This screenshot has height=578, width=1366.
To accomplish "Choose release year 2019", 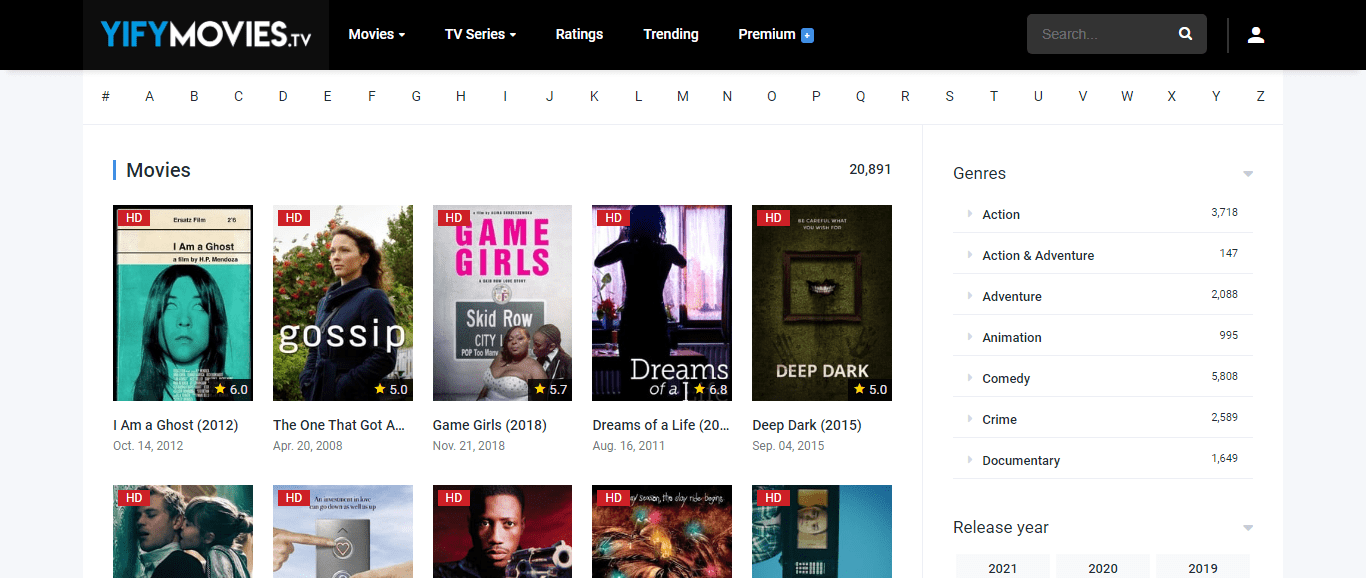I will (1203, 567).
